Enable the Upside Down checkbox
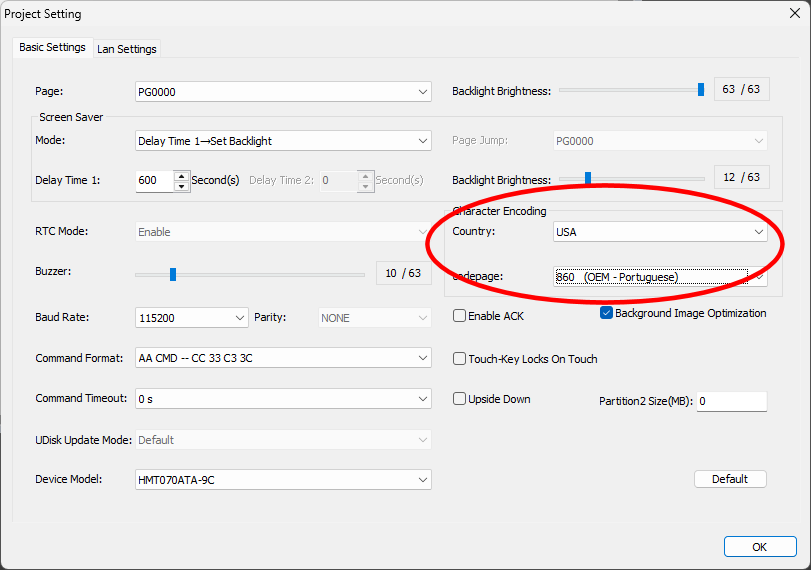Image resolution: width=811 pixels, height=570 pixels. point(460,399)
